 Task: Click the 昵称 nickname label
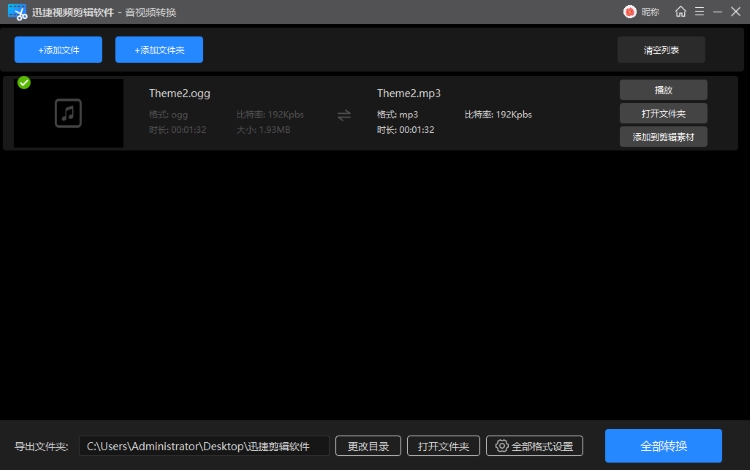650,12
